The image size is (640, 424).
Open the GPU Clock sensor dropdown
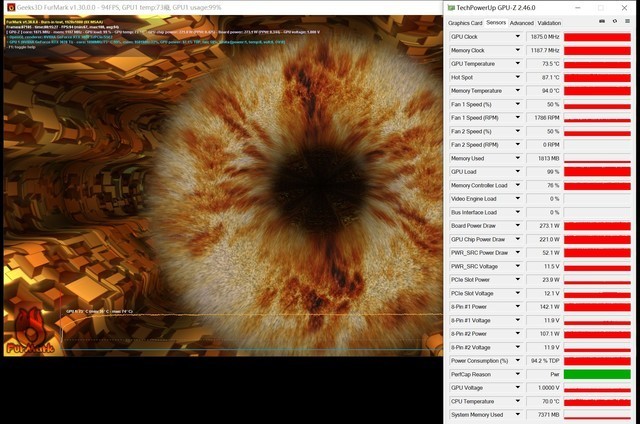tap(518, 37)
